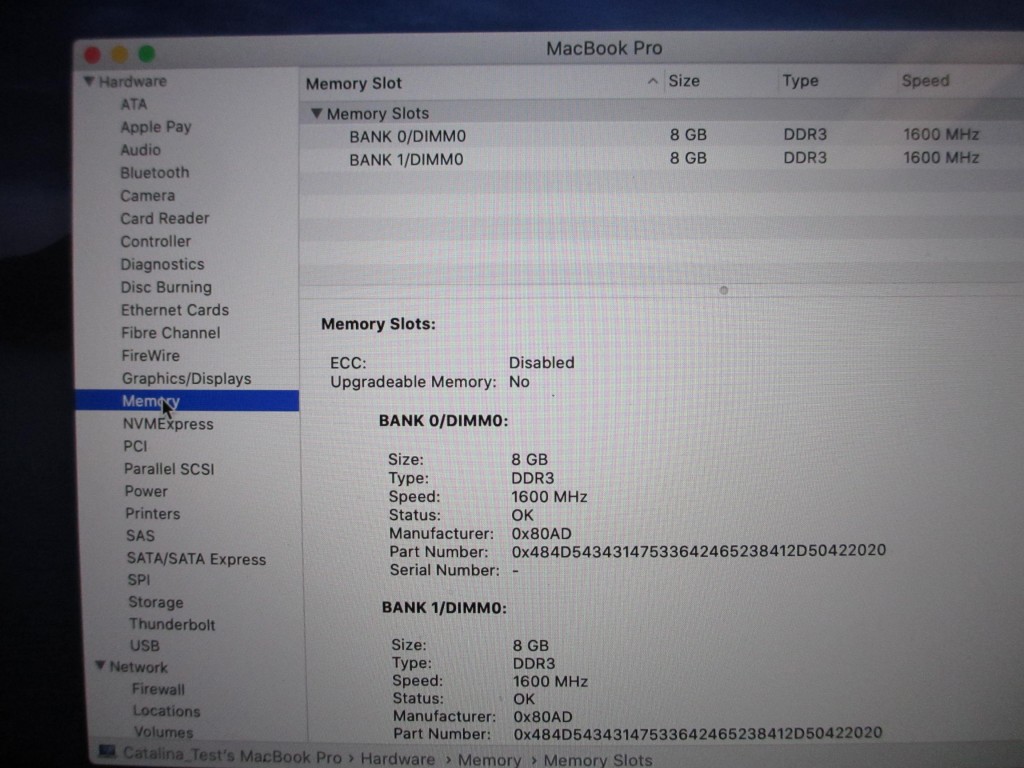Open SATA/SATA Express entry
The image size is (1024, 768).
click(196, 559)
